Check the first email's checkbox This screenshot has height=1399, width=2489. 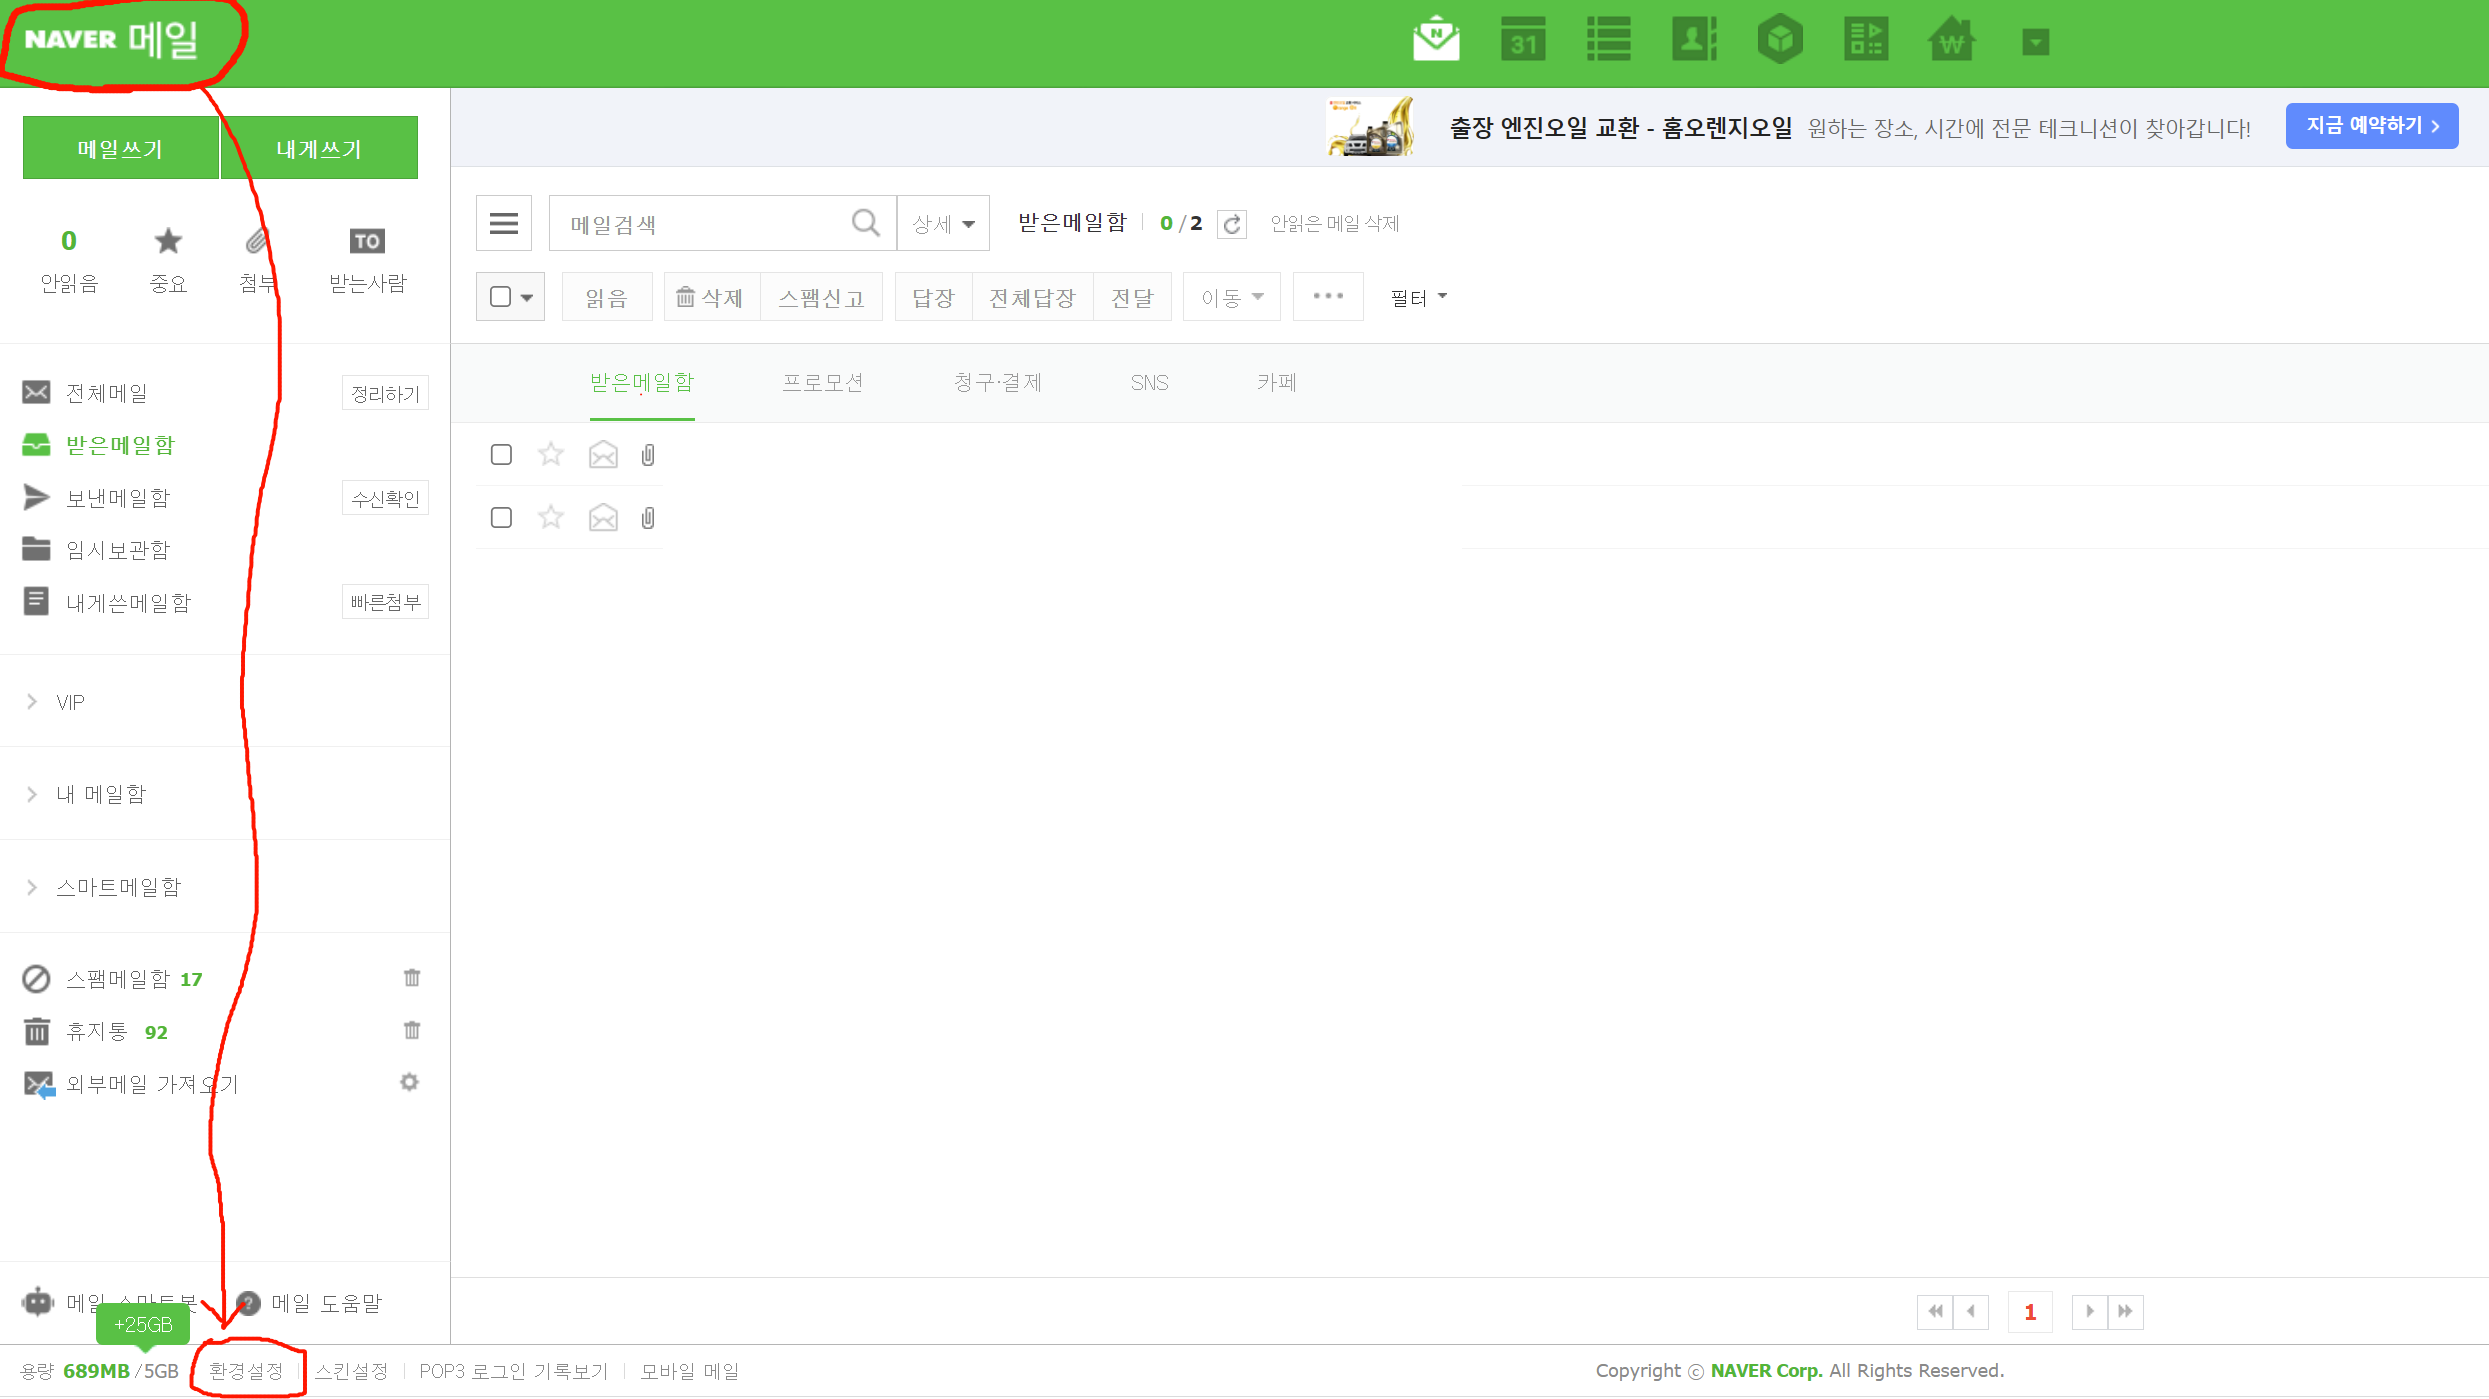501,455
